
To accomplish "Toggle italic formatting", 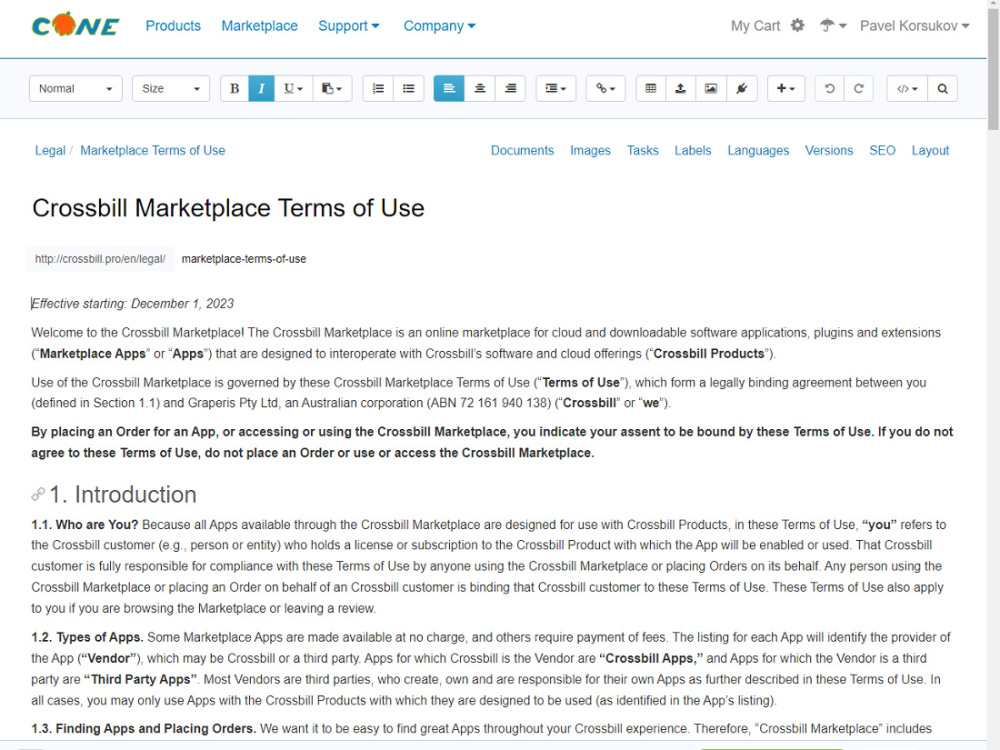I will [261, 89].
